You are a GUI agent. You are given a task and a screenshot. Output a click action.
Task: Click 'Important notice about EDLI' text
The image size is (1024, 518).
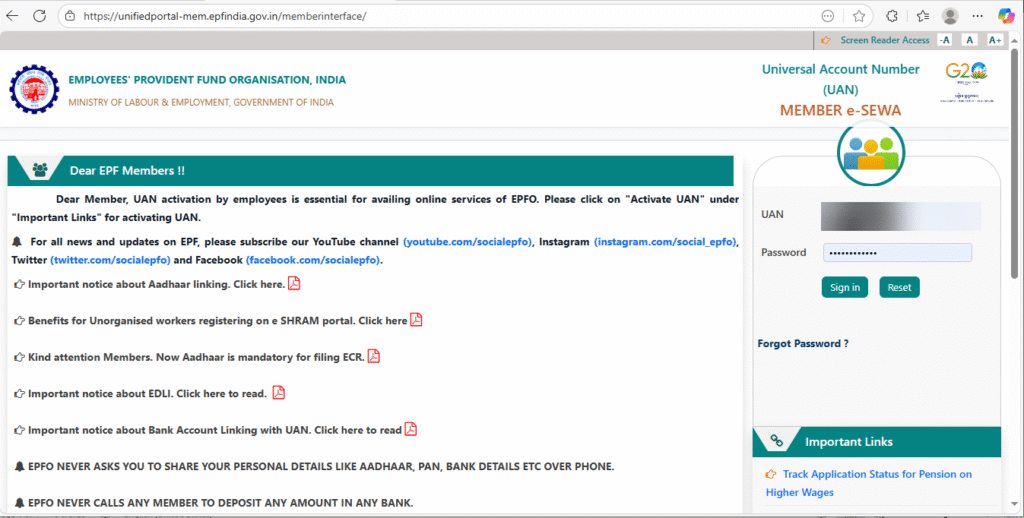coord(148,394)
